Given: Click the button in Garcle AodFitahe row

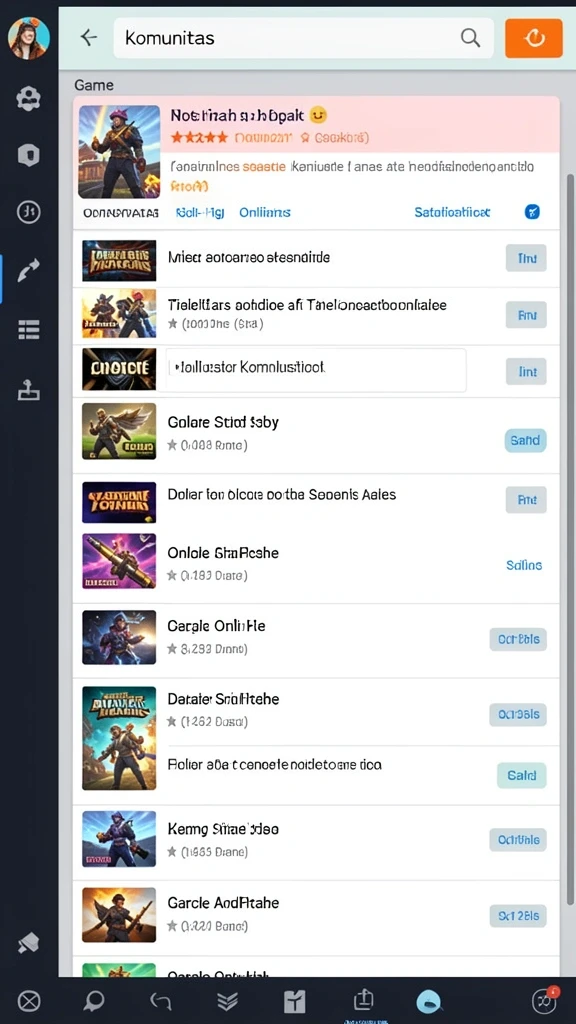Looking at the screenshot, I should coord(519,916).
